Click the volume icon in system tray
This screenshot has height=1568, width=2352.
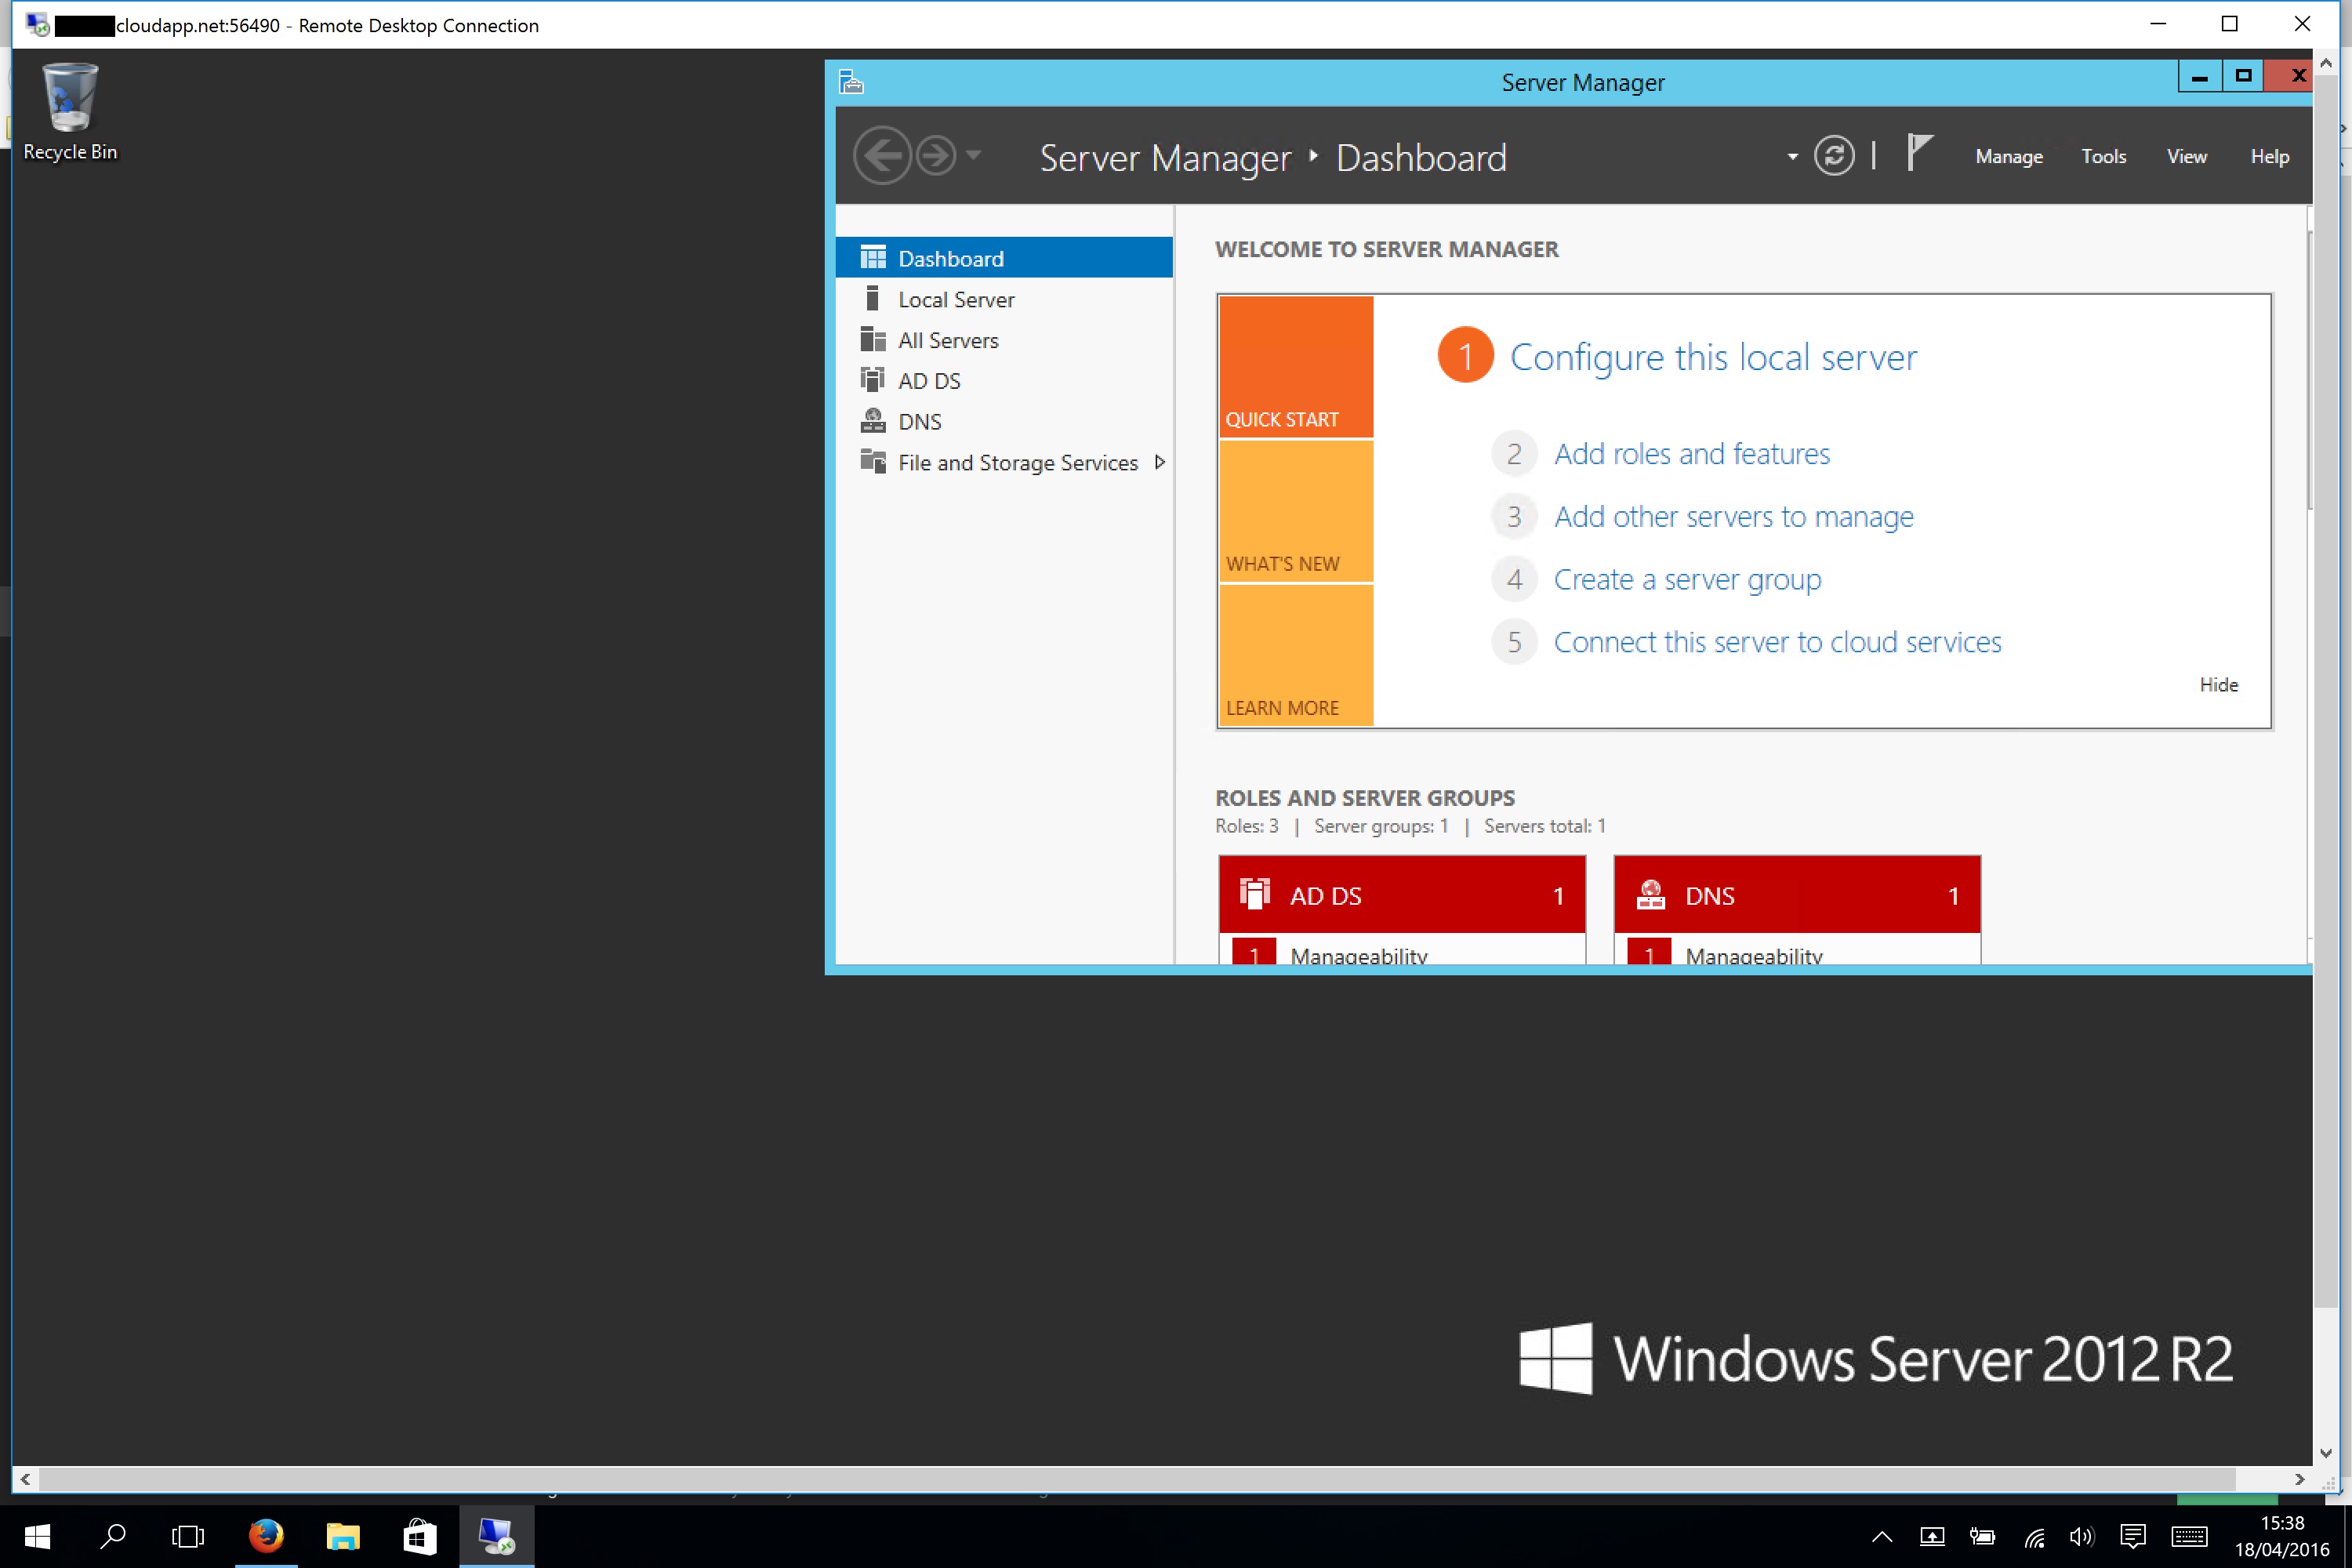pyautogui.click(x=2081, y=1537)
